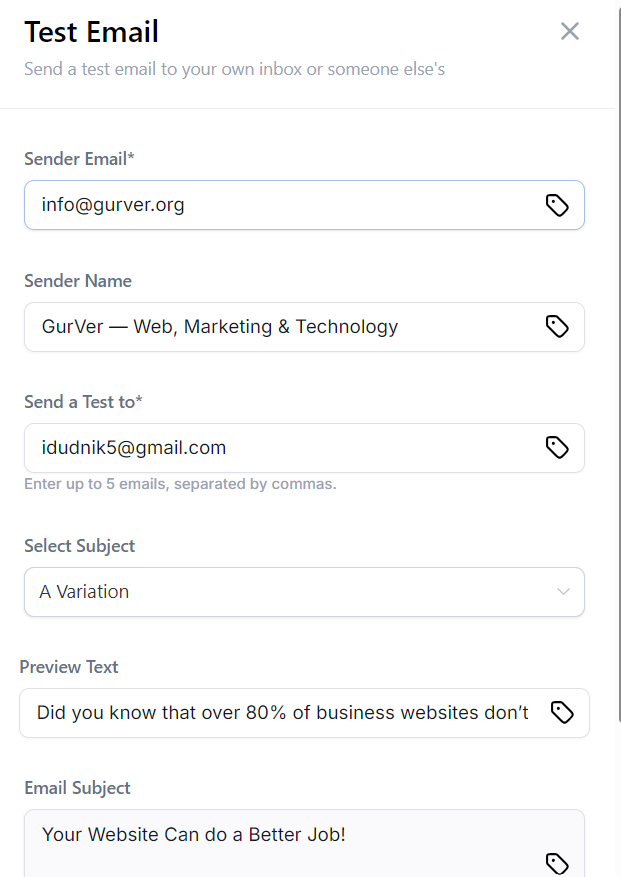Click the Email Subject label
The width and height of the screenshot is (621, 877).
[x=77, y=788]
